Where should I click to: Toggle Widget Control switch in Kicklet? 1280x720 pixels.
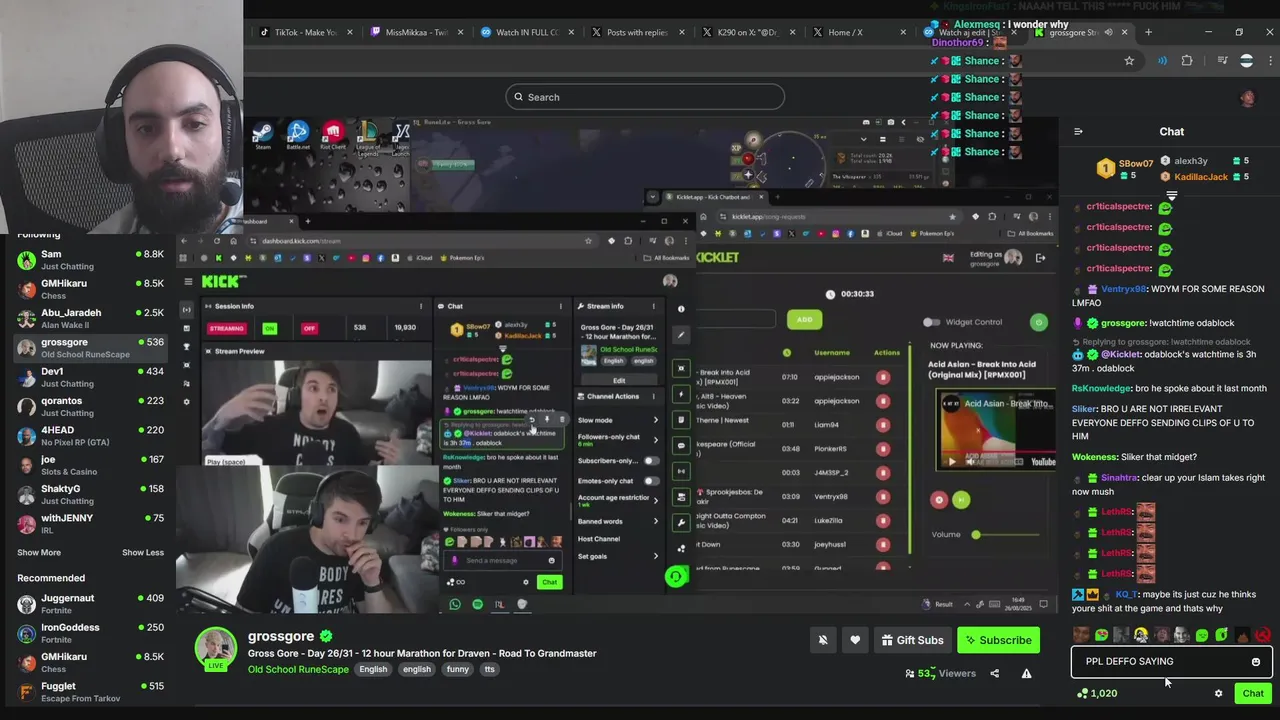coord(931,322)
